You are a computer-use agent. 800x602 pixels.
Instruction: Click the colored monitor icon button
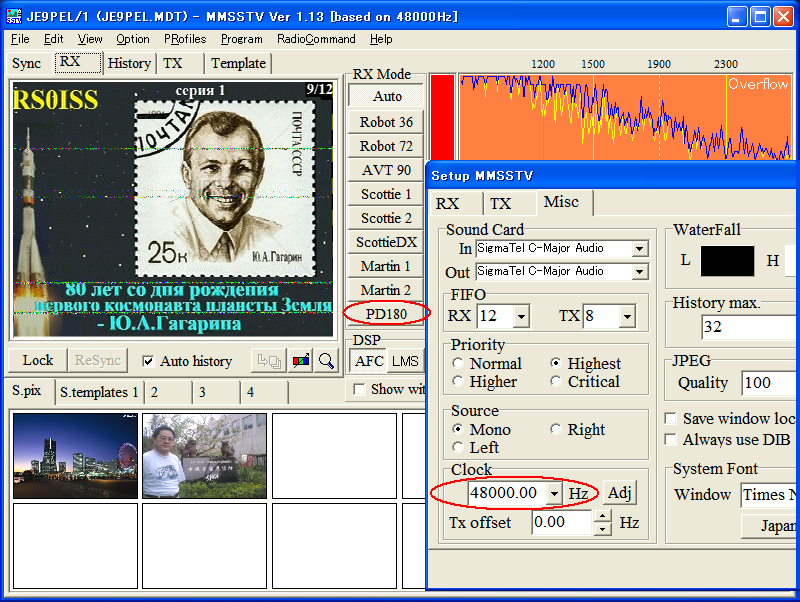click(301, 361)
